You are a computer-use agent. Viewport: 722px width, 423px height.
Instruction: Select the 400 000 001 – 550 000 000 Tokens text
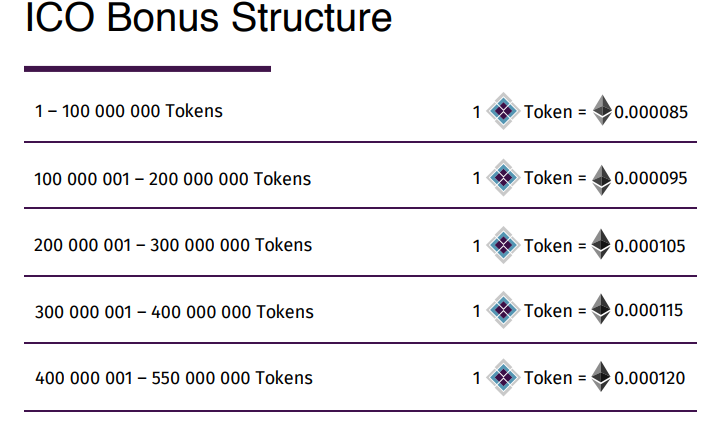point(174,378)
